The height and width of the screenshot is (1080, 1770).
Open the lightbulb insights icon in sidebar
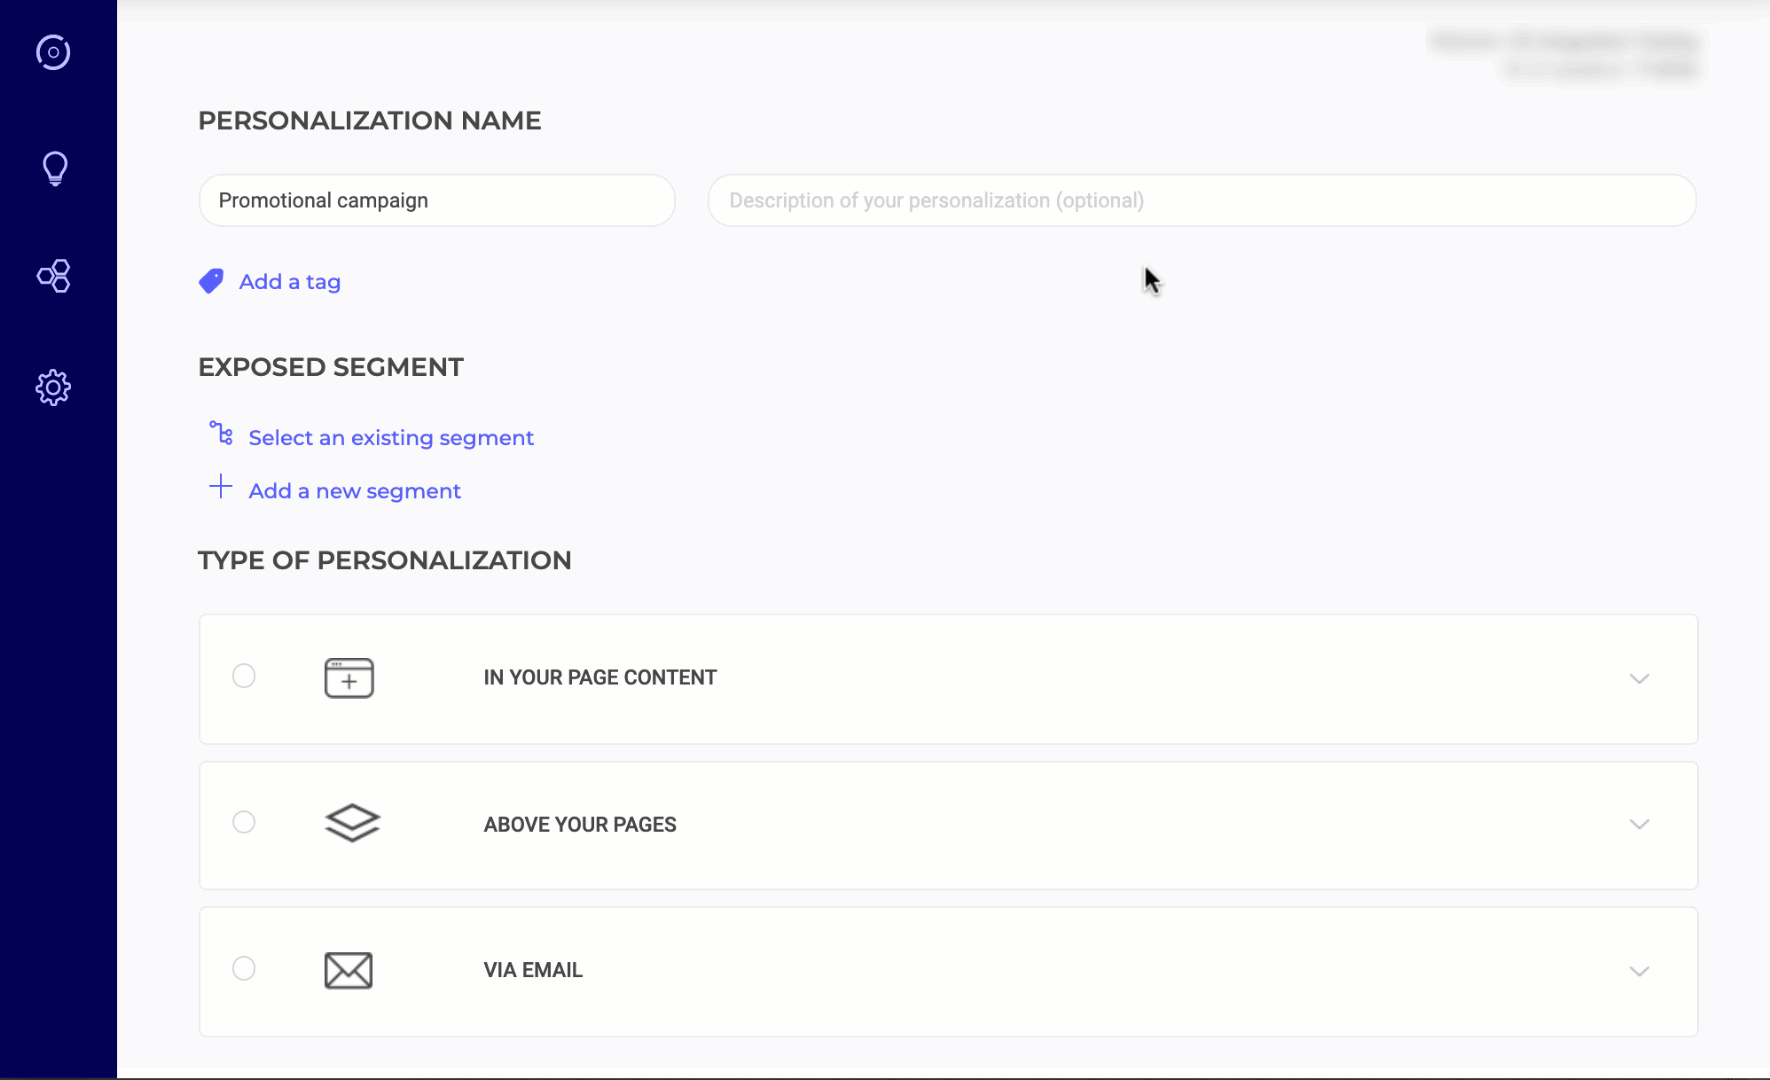(55, 168)
